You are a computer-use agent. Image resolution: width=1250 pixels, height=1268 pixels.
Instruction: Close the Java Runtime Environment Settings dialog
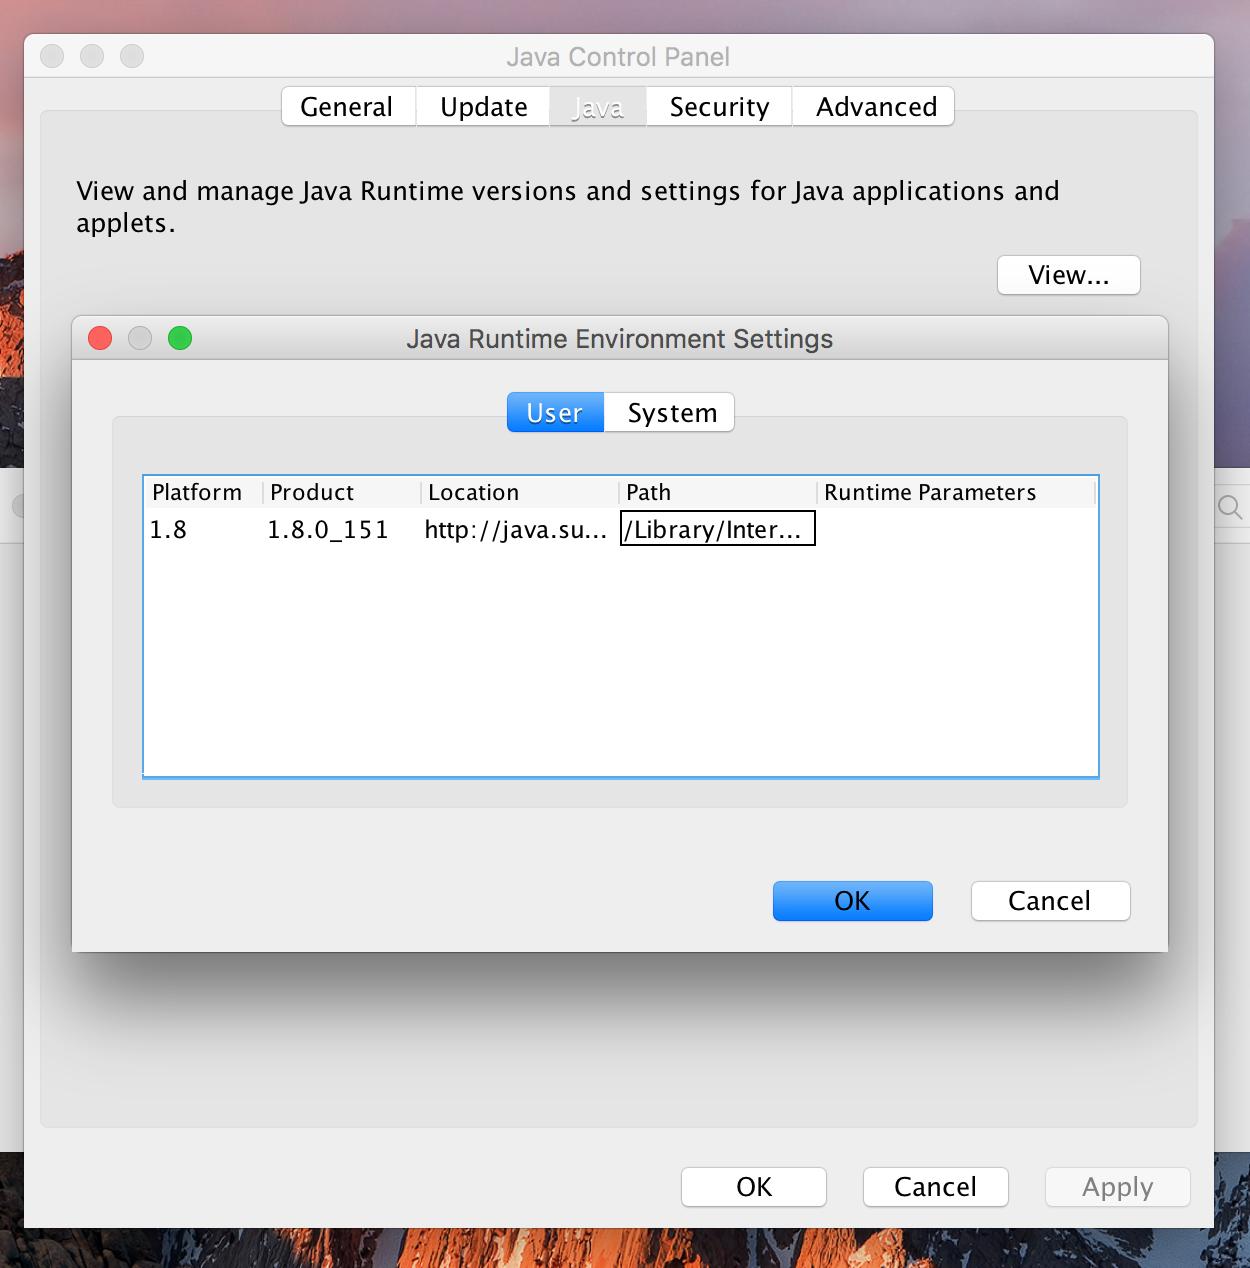[x=100, y=338]
